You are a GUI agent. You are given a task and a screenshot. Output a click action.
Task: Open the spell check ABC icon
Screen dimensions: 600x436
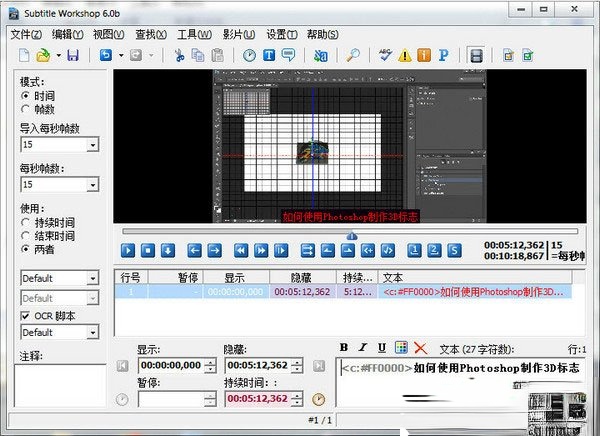click(x=387, y=56)
